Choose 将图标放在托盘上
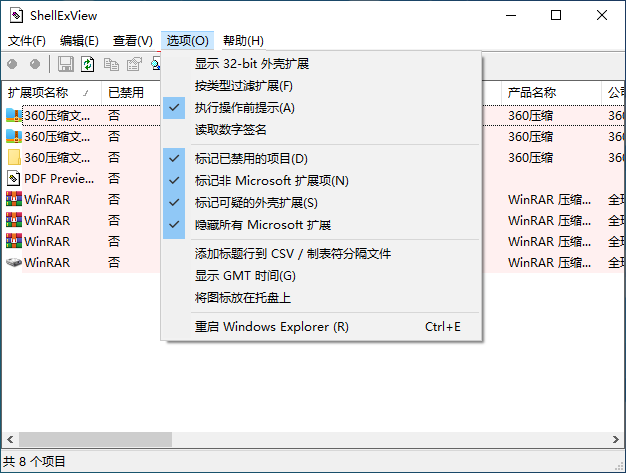Screen dimensions: 626x473 pos(321,298)
